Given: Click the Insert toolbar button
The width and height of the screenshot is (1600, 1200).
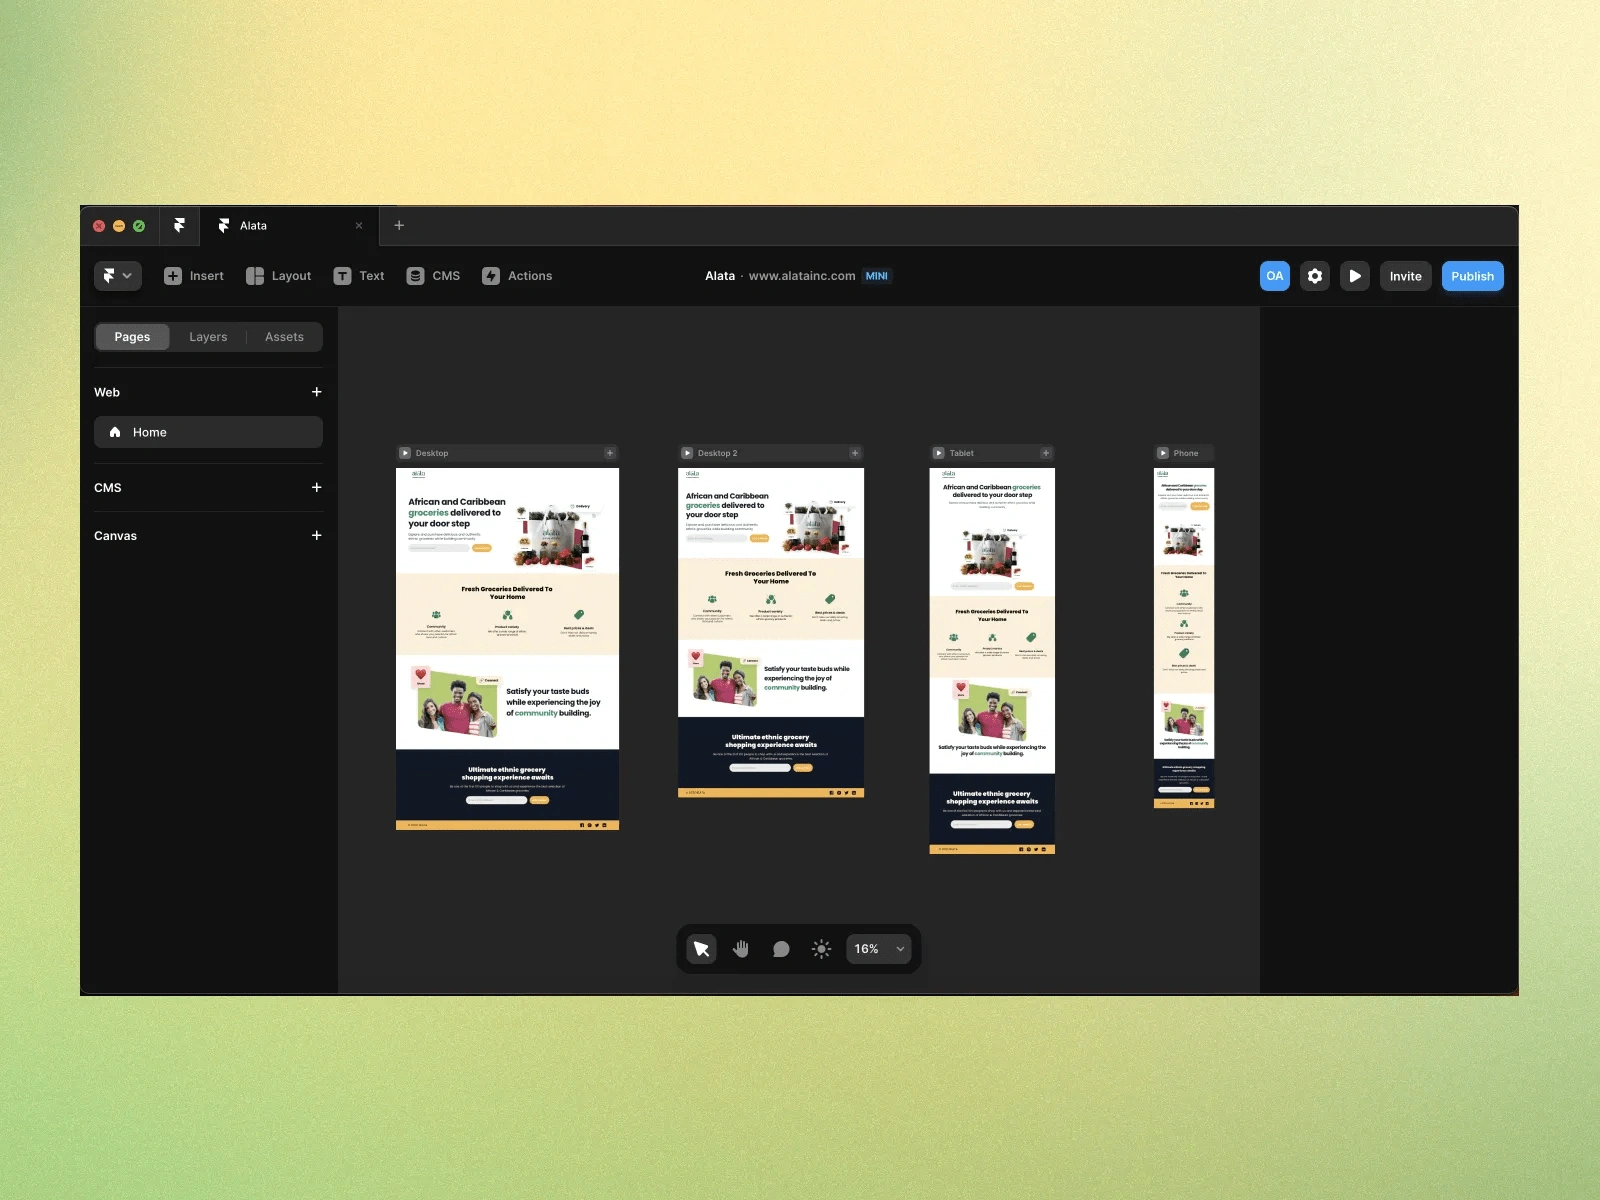Looking at the screenshot, I should click(x=194, y=276).
